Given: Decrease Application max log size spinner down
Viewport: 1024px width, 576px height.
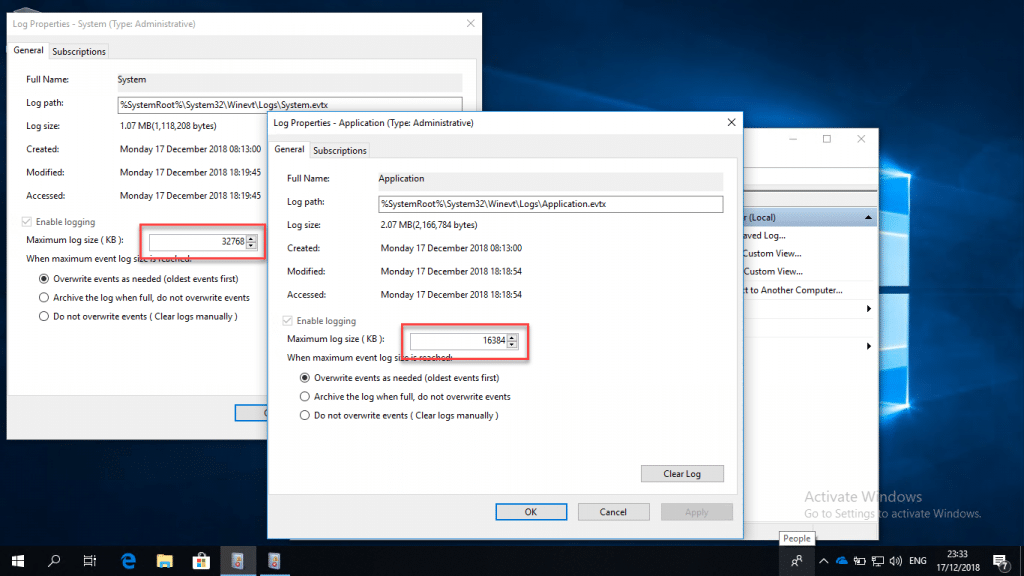Looking at the screenshot, I should pos(512,344).
